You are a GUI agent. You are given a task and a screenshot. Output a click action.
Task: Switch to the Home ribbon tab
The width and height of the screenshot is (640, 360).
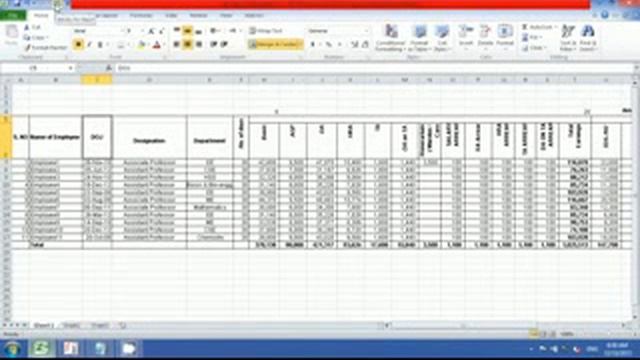coord(41,16)
